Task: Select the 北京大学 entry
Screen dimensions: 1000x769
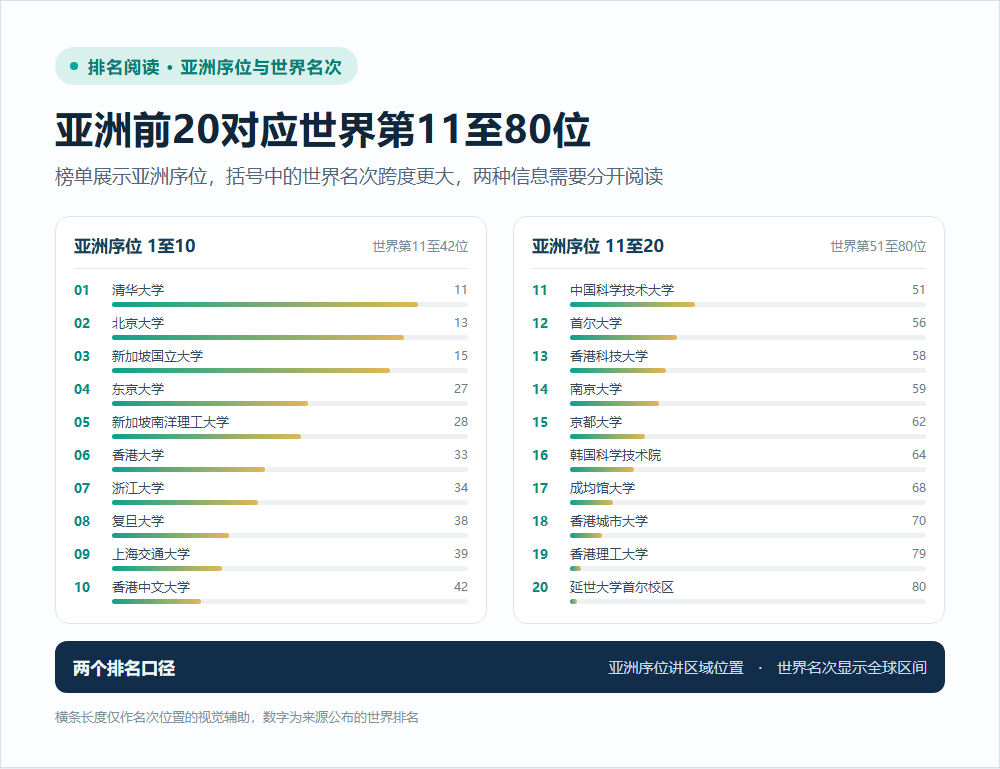Action: pos(271,329)
